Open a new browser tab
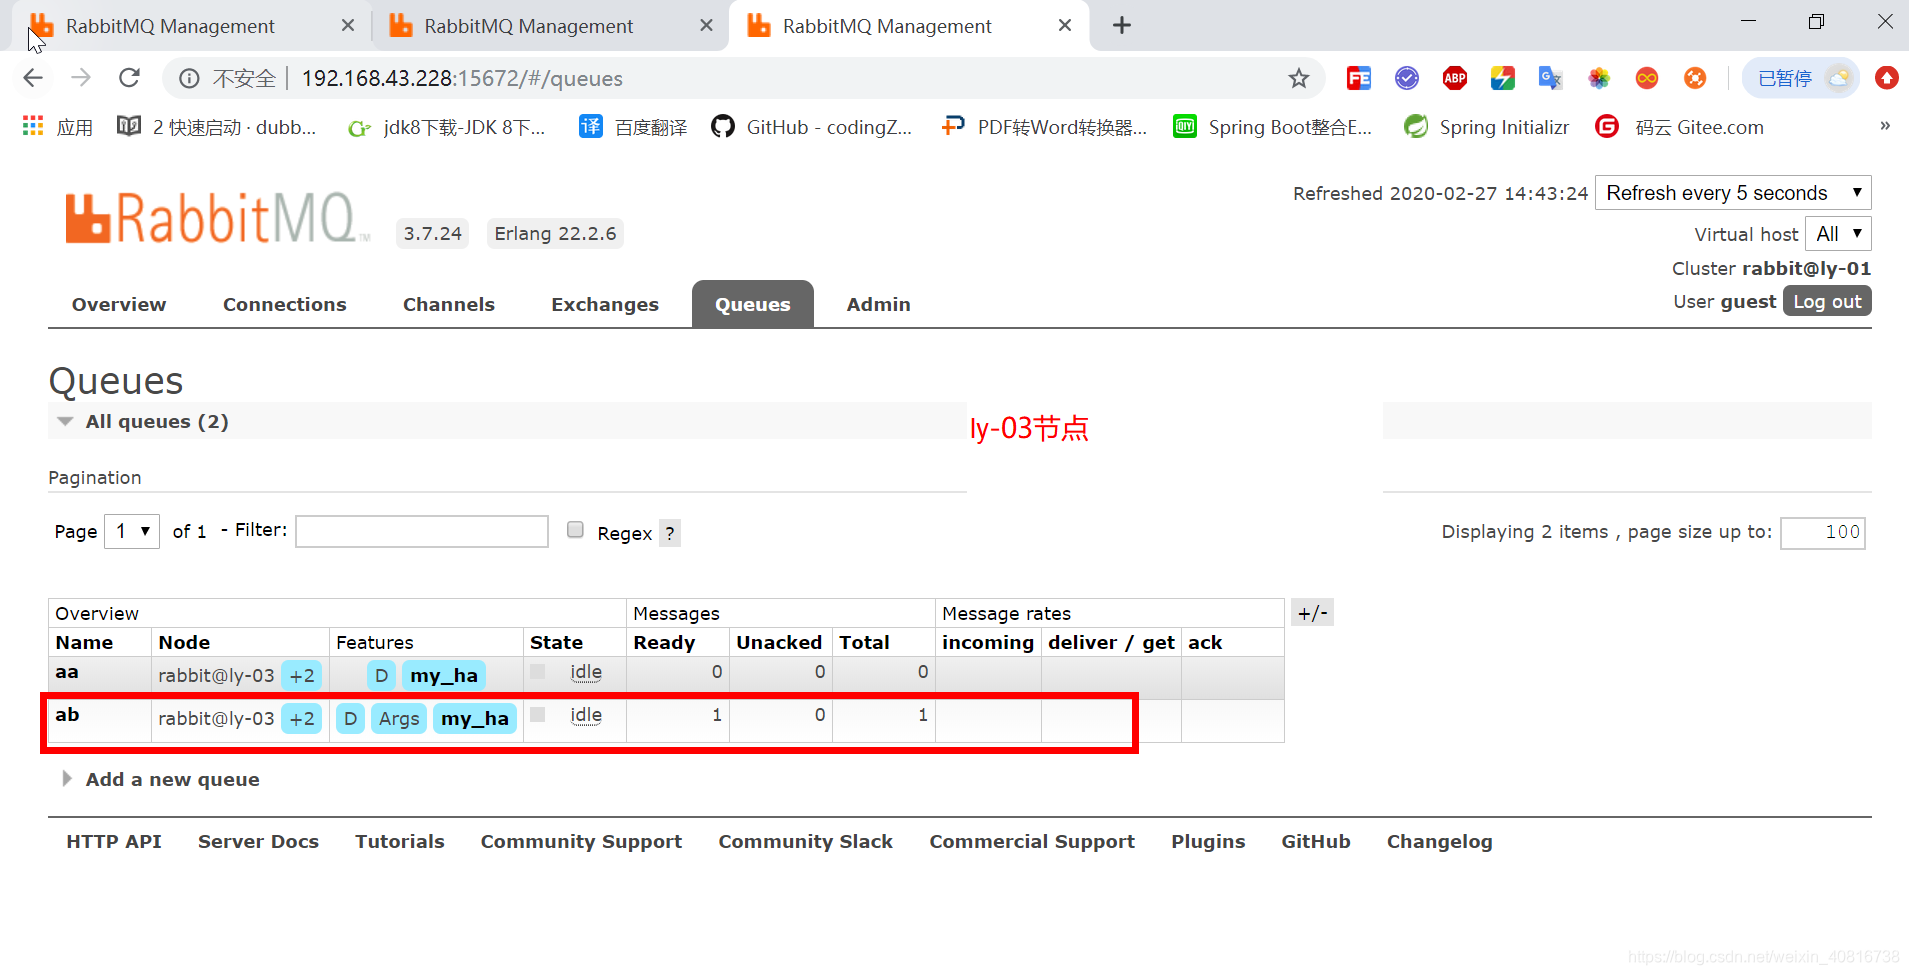 coord(1122,26)
